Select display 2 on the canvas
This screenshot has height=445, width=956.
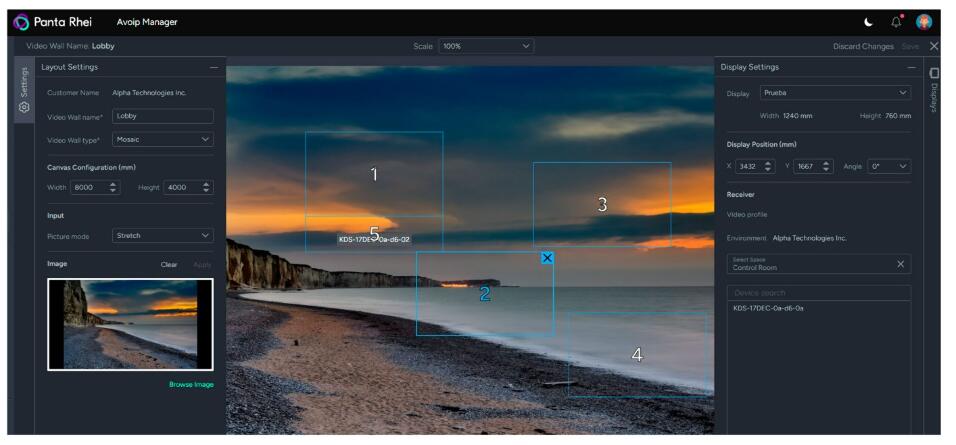click(485, 294)
